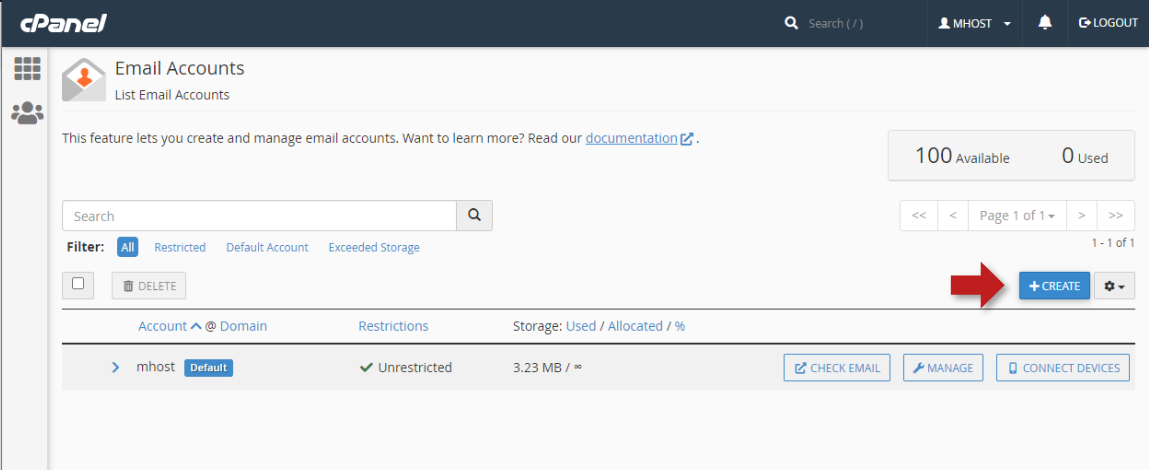
Task: Select the All filter
Action: [x=127, y=247]
